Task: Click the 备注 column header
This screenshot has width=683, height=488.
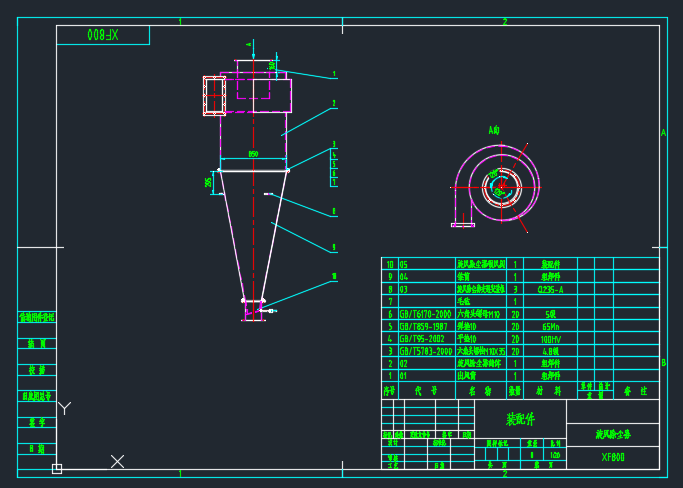Action: pos(636,391)
